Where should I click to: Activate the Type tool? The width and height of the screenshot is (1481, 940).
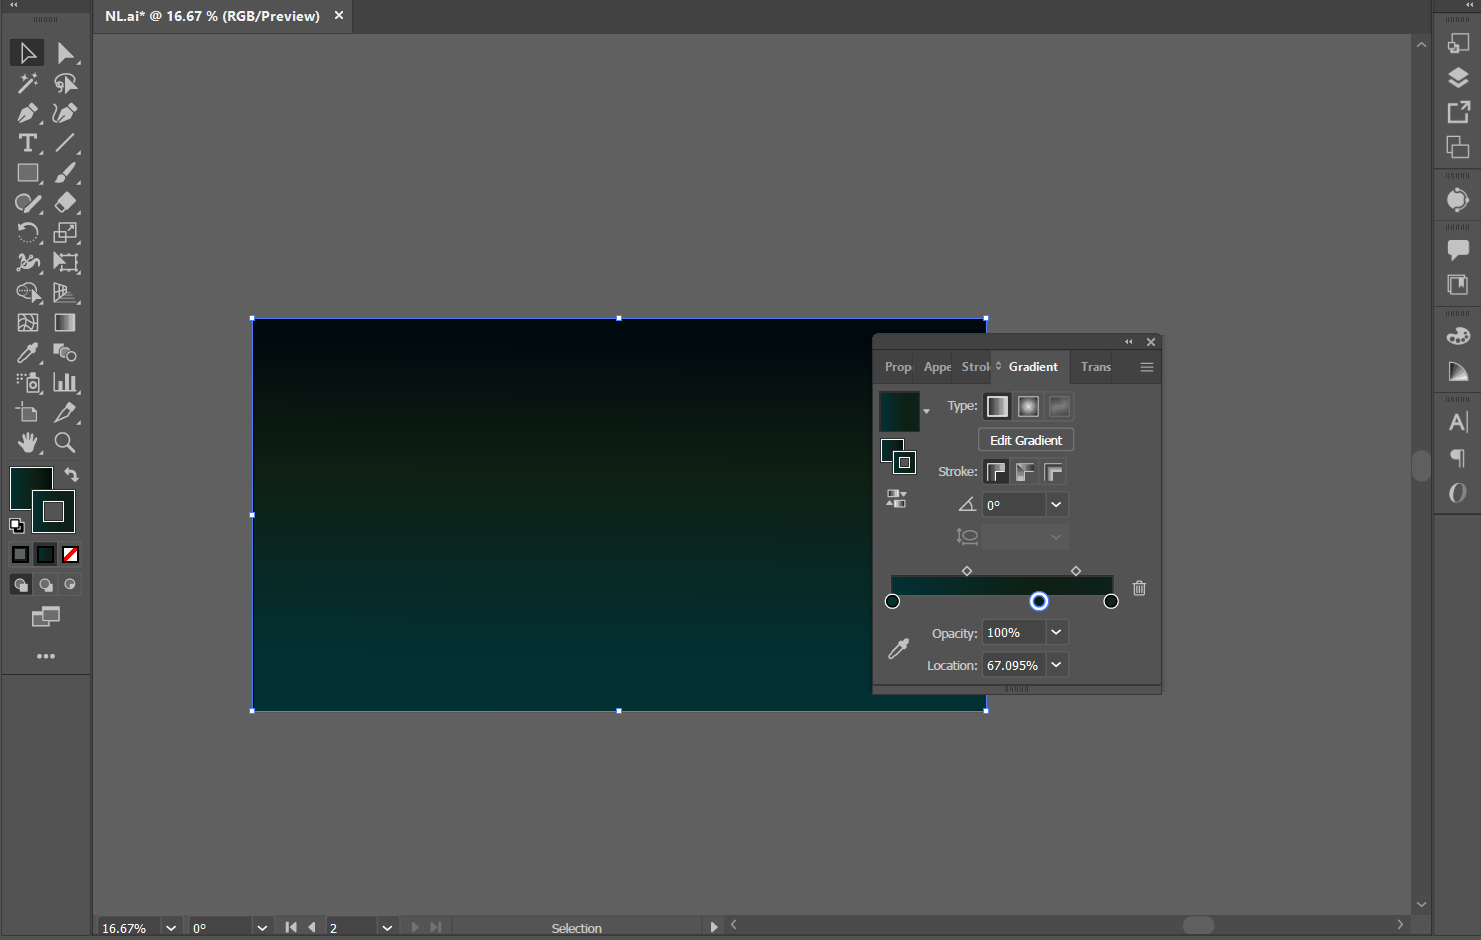pos(27,143)
